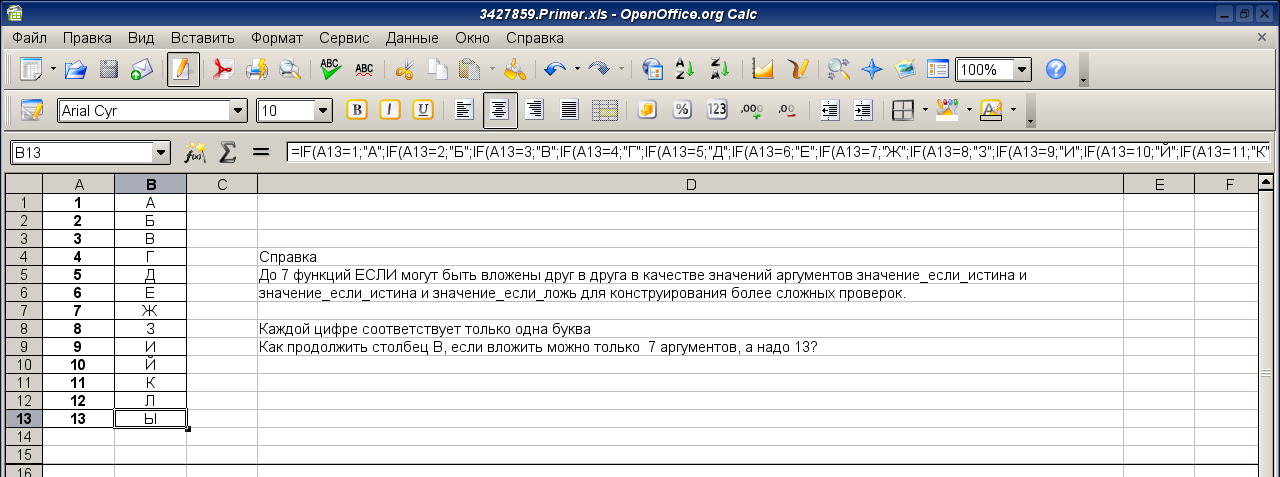Open Function Wizard icon
This screenshot has height=477, width=1280.
click(195, 152)
